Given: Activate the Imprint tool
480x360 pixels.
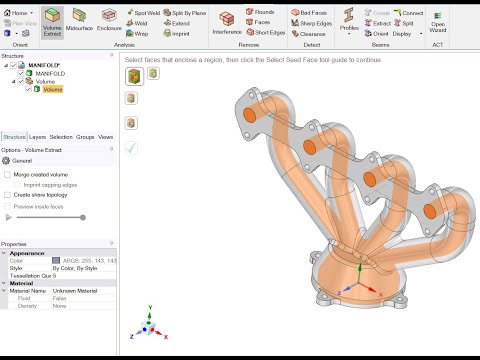Looking at the screenshot, I should (x=177, y=34).
